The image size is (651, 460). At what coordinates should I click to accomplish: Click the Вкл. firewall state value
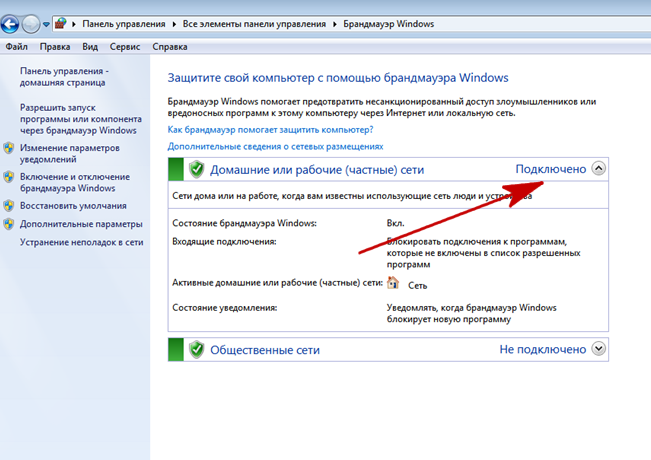click(x=395, y=223)
